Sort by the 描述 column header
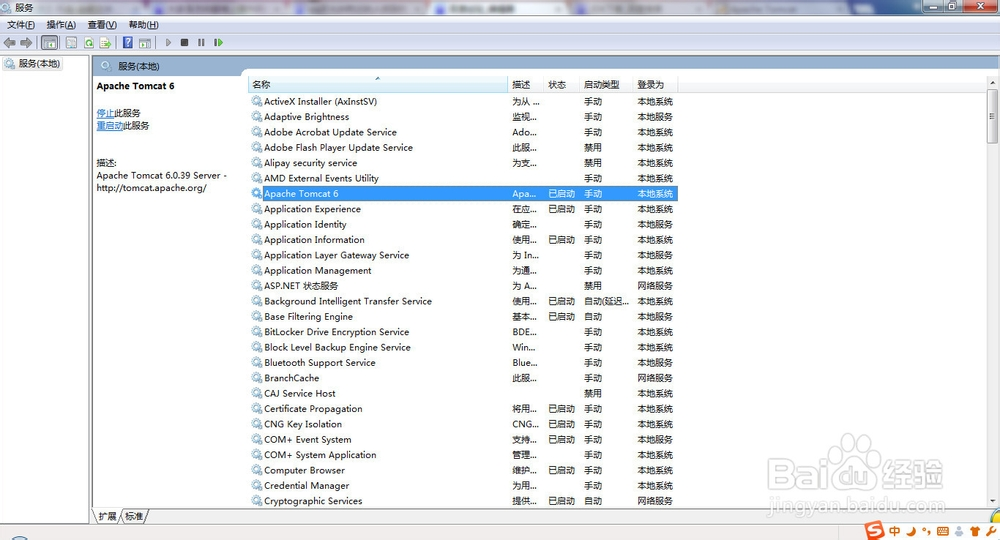This screenshot has width=1000, height=540. point(526,84)
